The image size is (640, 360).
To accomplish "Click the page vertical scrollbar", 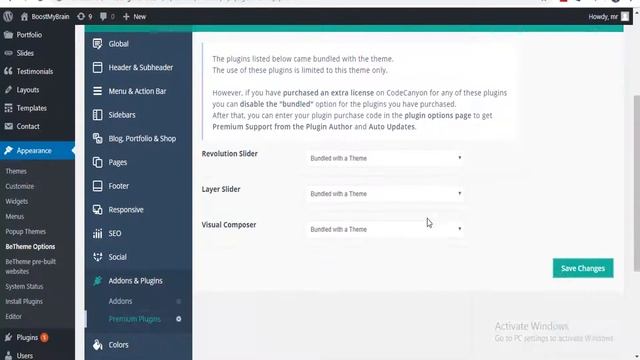I will [x=636, y=183].
